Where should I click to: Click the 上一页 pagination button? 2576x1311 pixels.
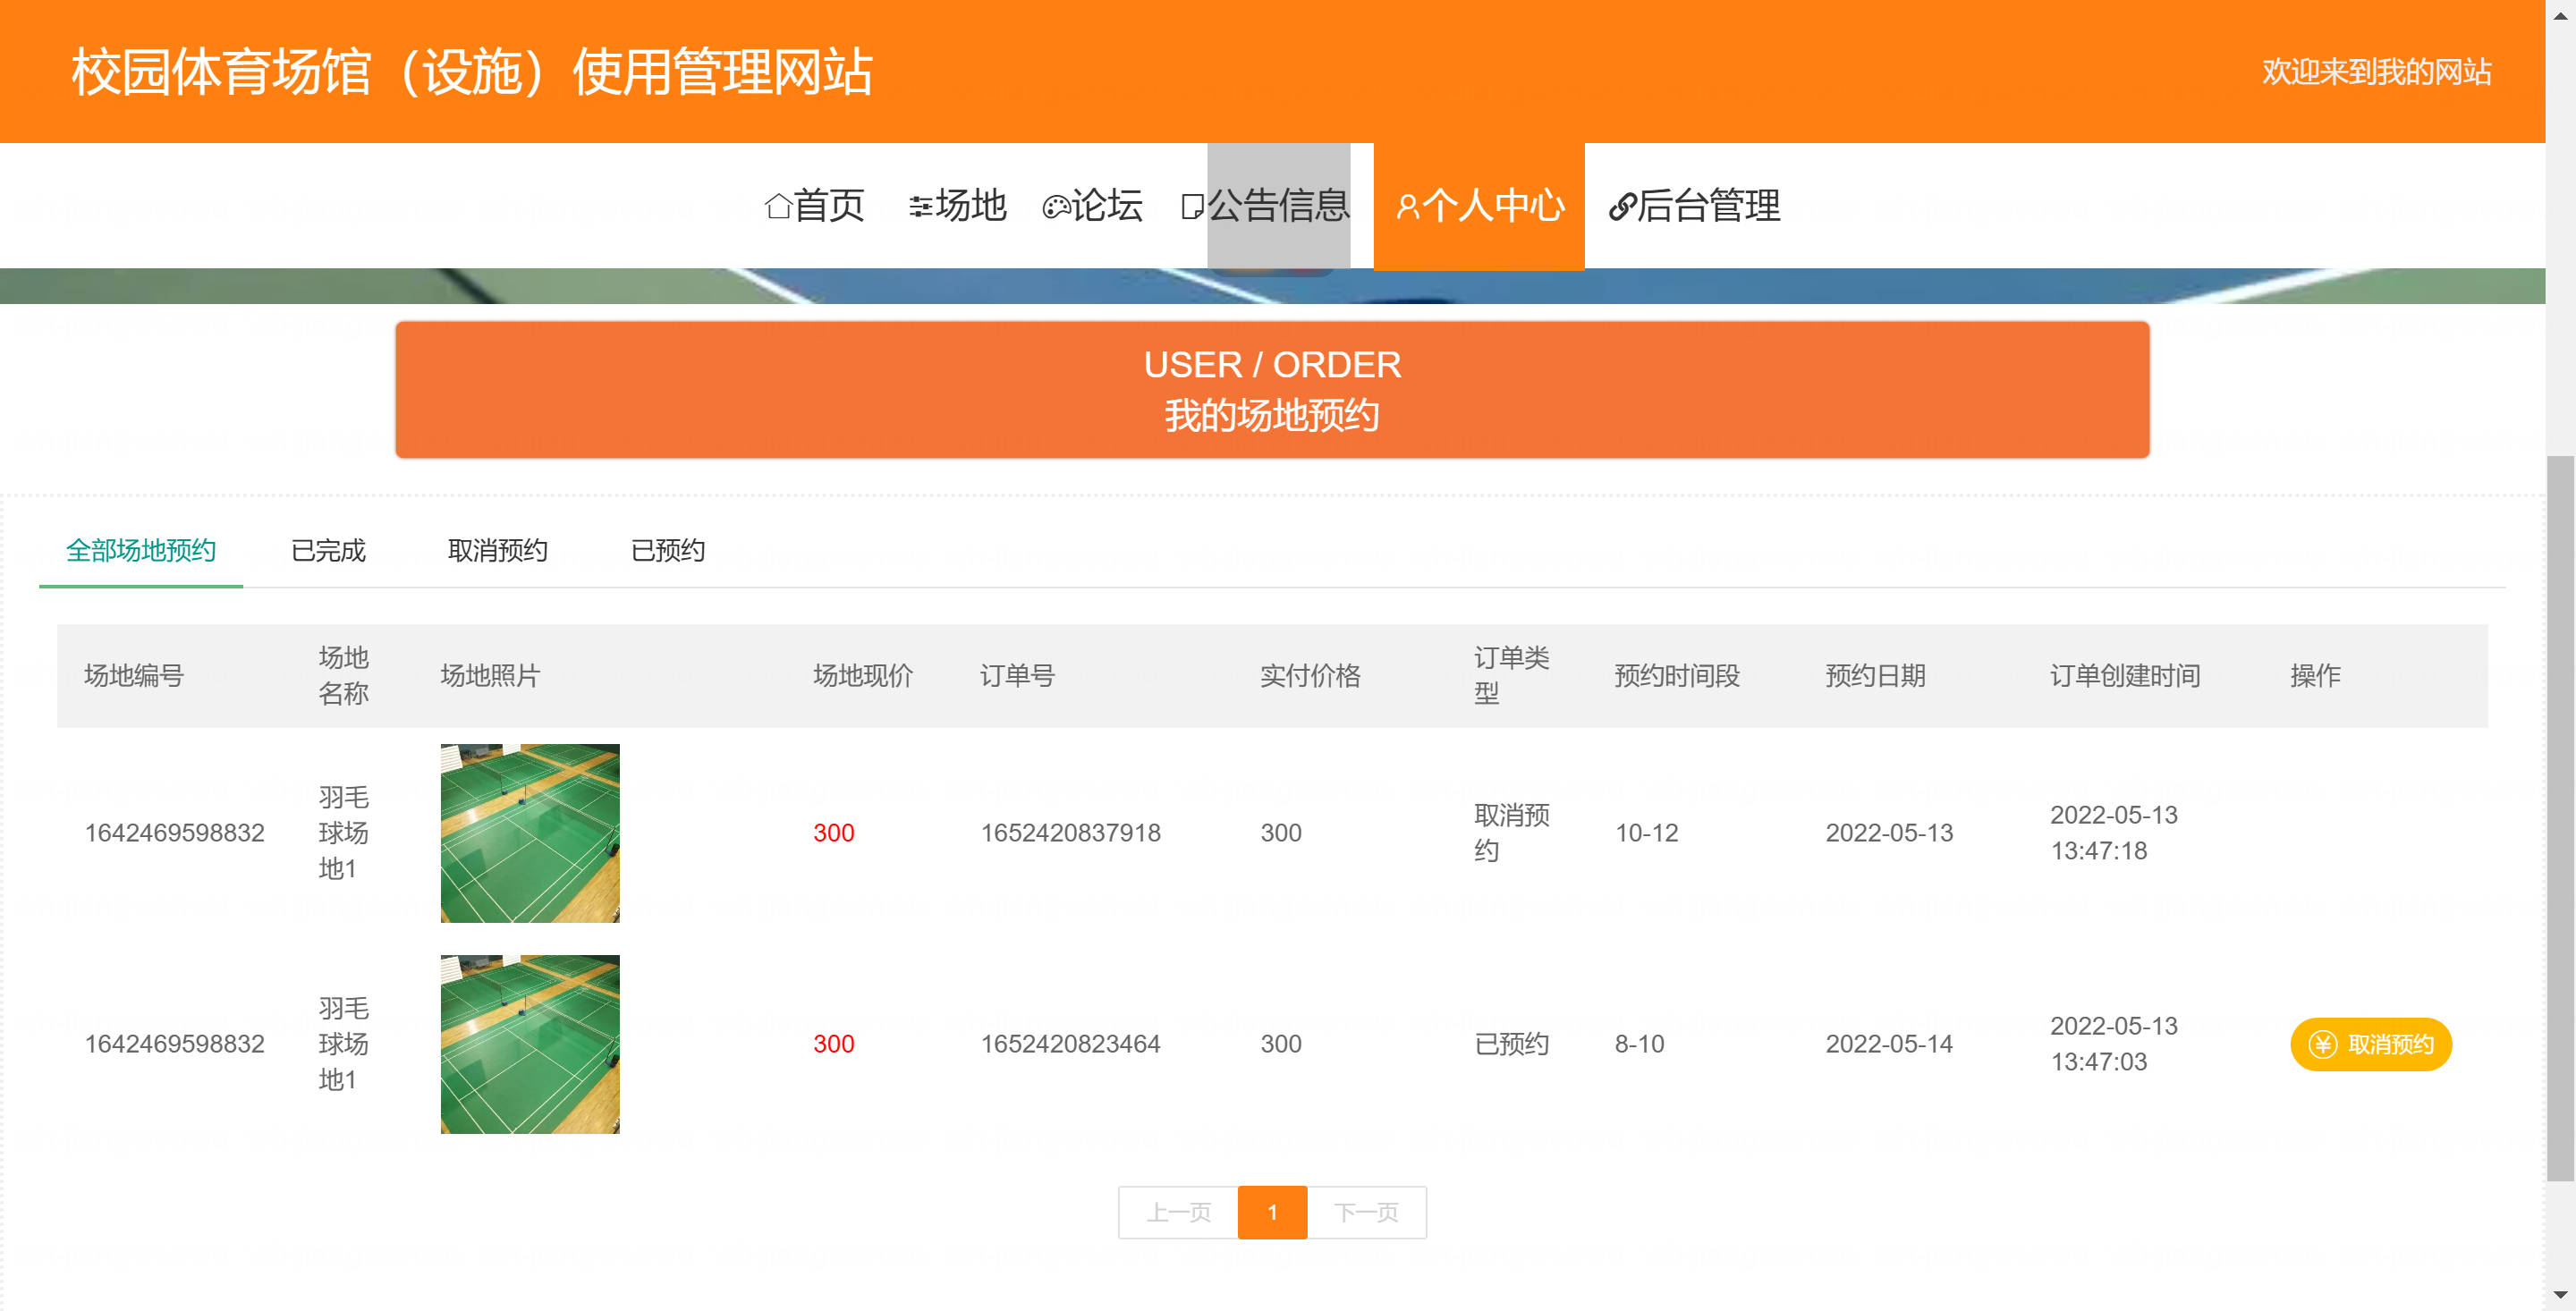pyautogui.click(x=1178, y=1212)
